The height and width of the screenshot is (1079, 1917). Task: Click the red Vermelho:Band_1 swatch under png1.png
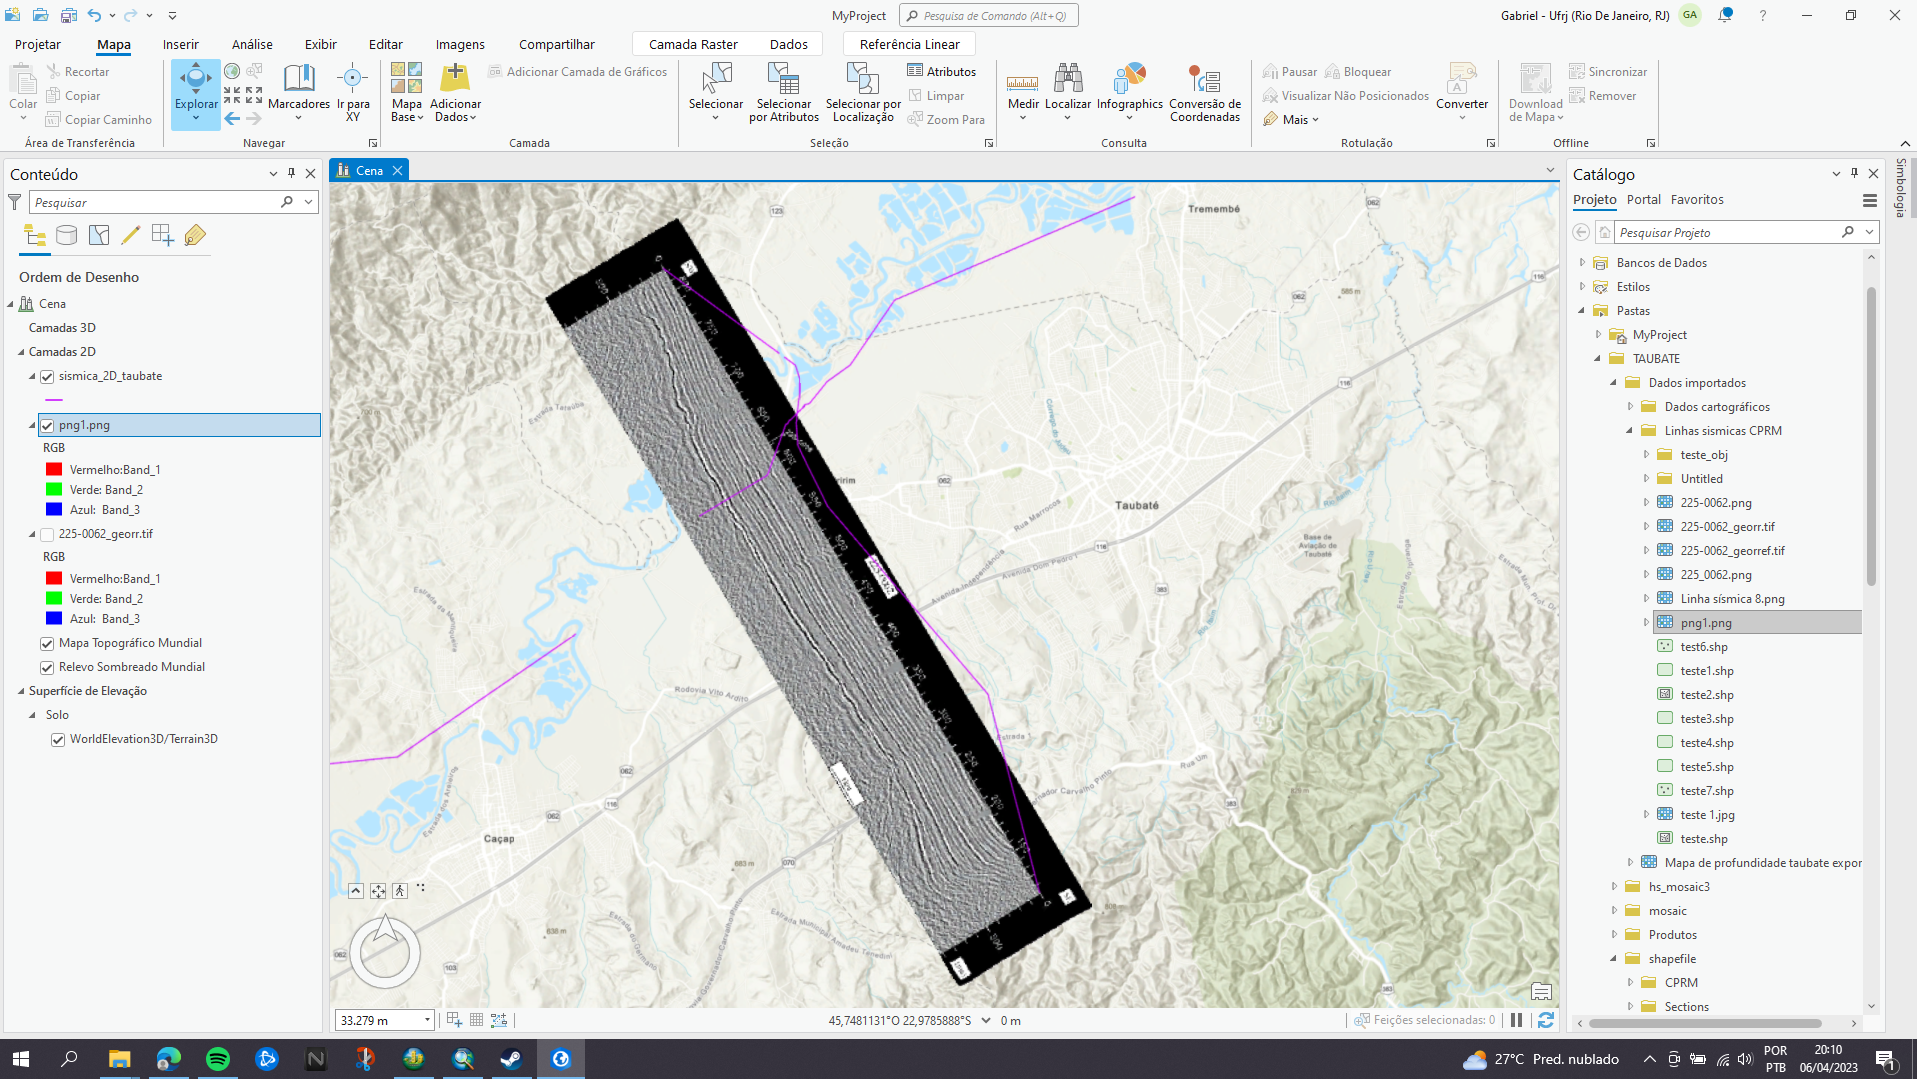tap(54, 470)
